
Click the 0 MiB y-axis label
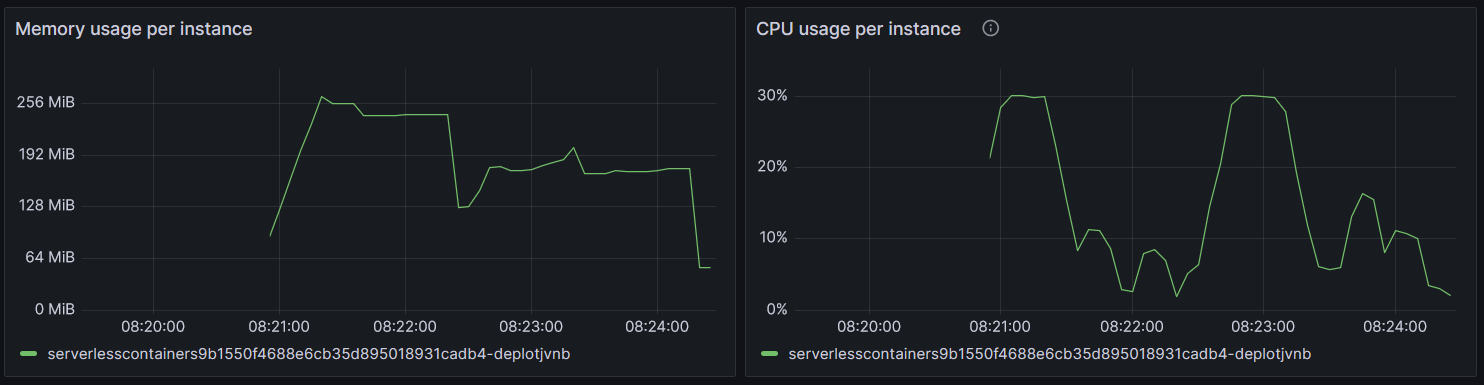tap(54, 309)
